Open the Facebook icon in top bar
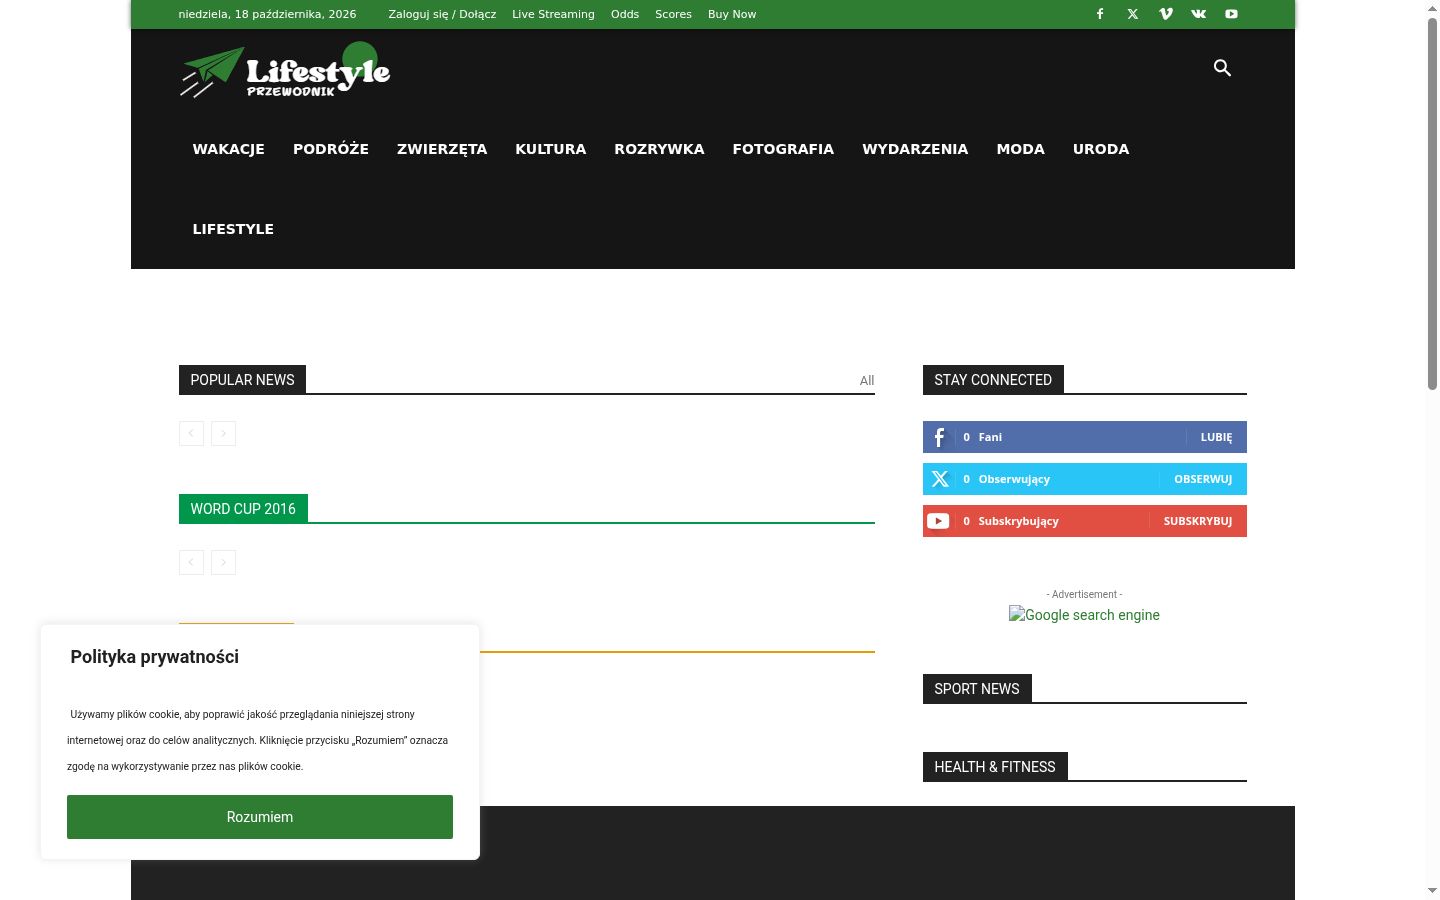1440x900 pixels. pos(1100,14)
